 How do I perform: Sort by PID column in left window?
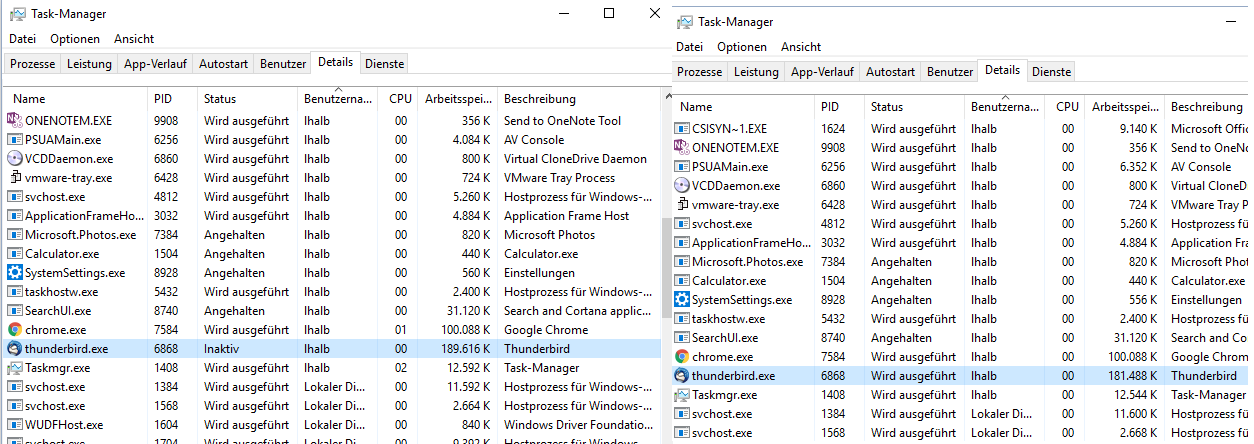coord(172,99)
